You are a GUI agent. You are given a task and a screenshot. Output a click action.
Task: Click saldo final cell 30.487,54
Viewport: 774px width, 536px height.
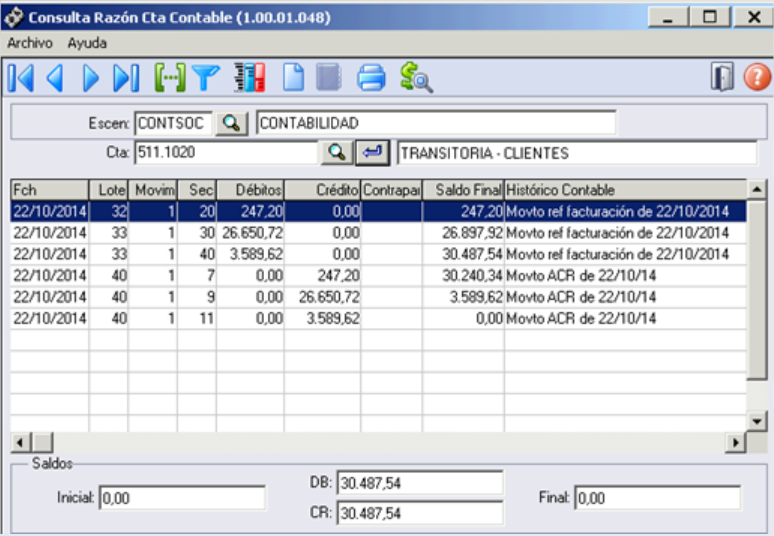[463, 254]
